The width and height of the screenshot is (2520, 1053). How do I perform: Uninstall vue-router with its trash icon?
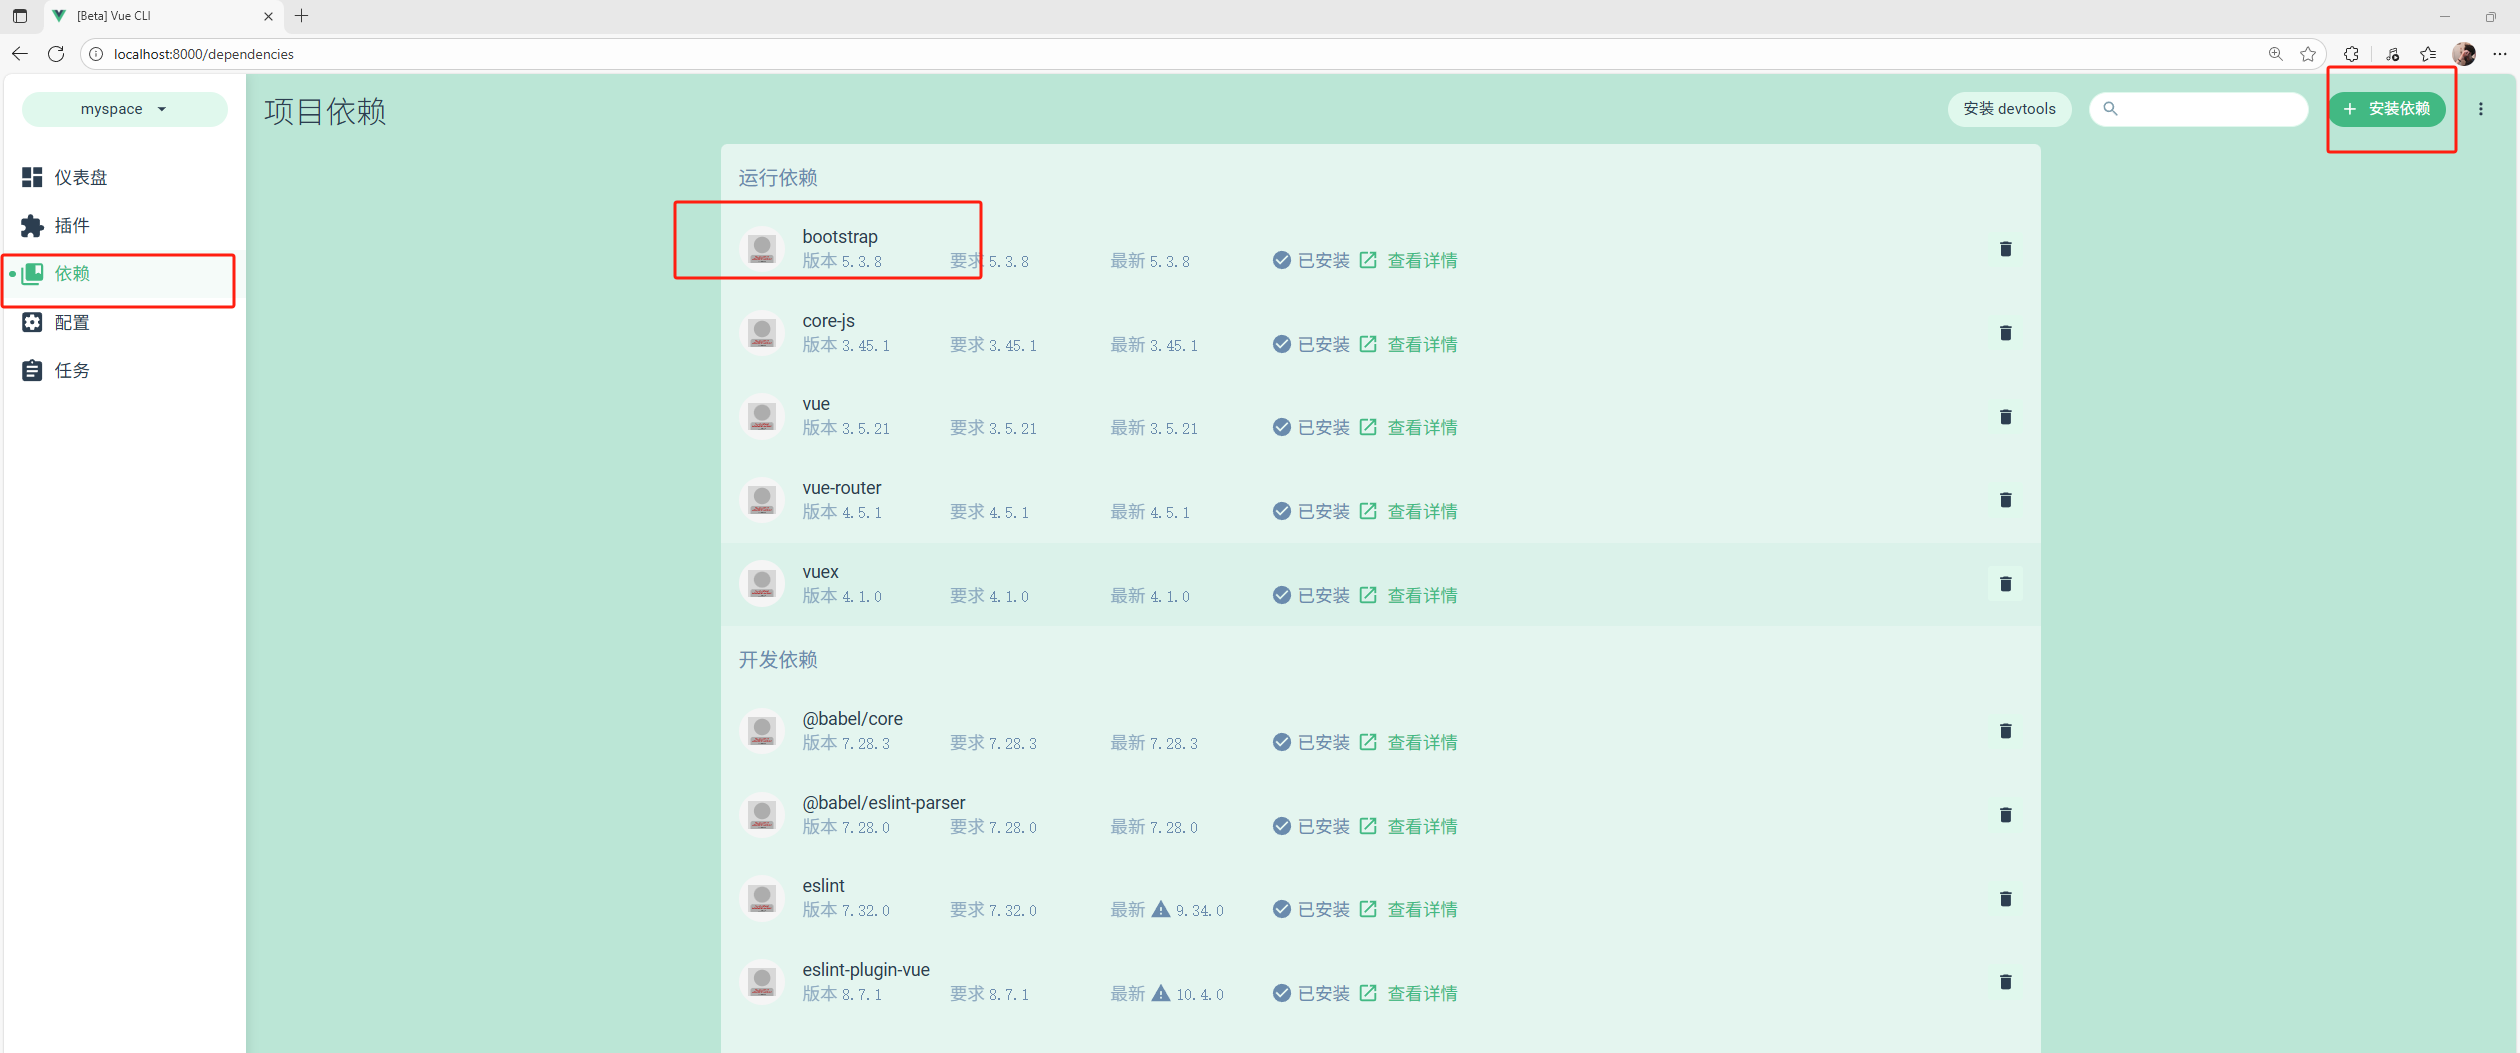point(2005,500)
